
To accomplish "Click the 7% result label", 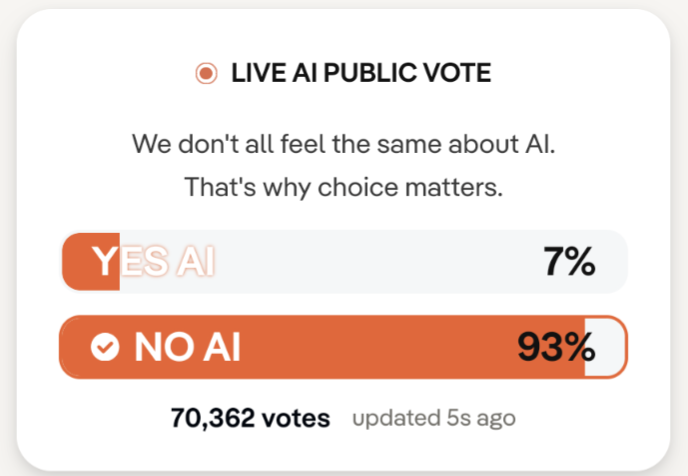I will click(569, 262).
